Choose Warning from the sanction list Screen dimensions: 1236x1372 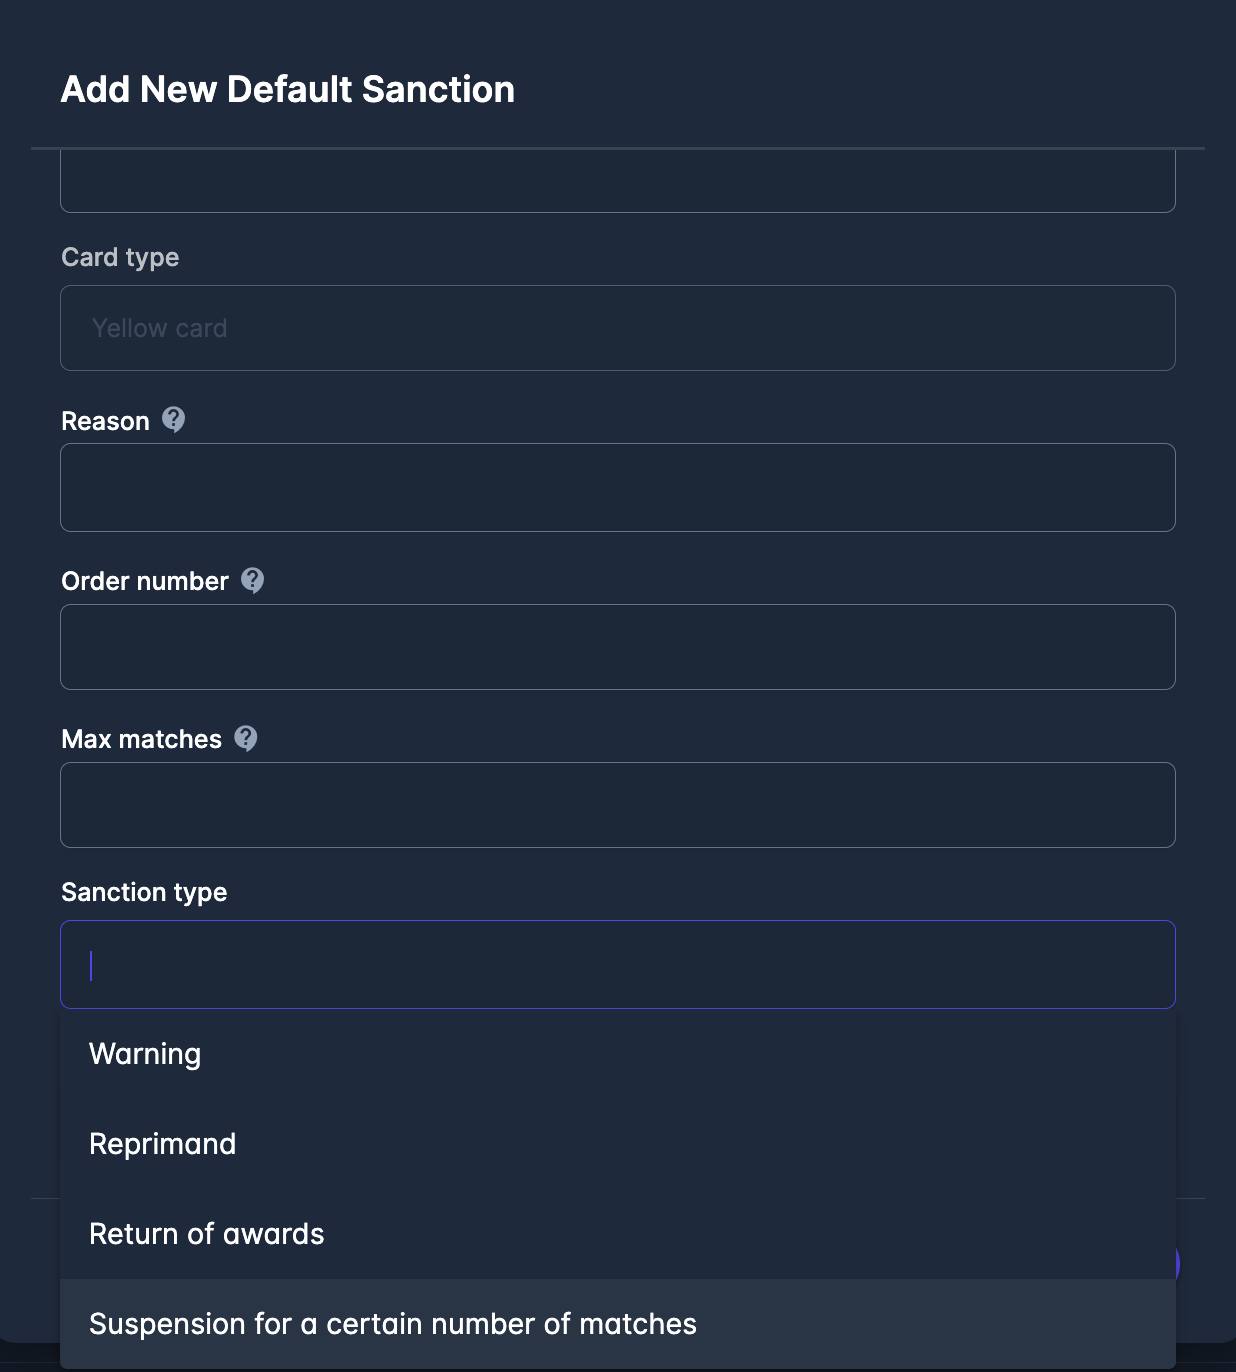point(145,1054)
